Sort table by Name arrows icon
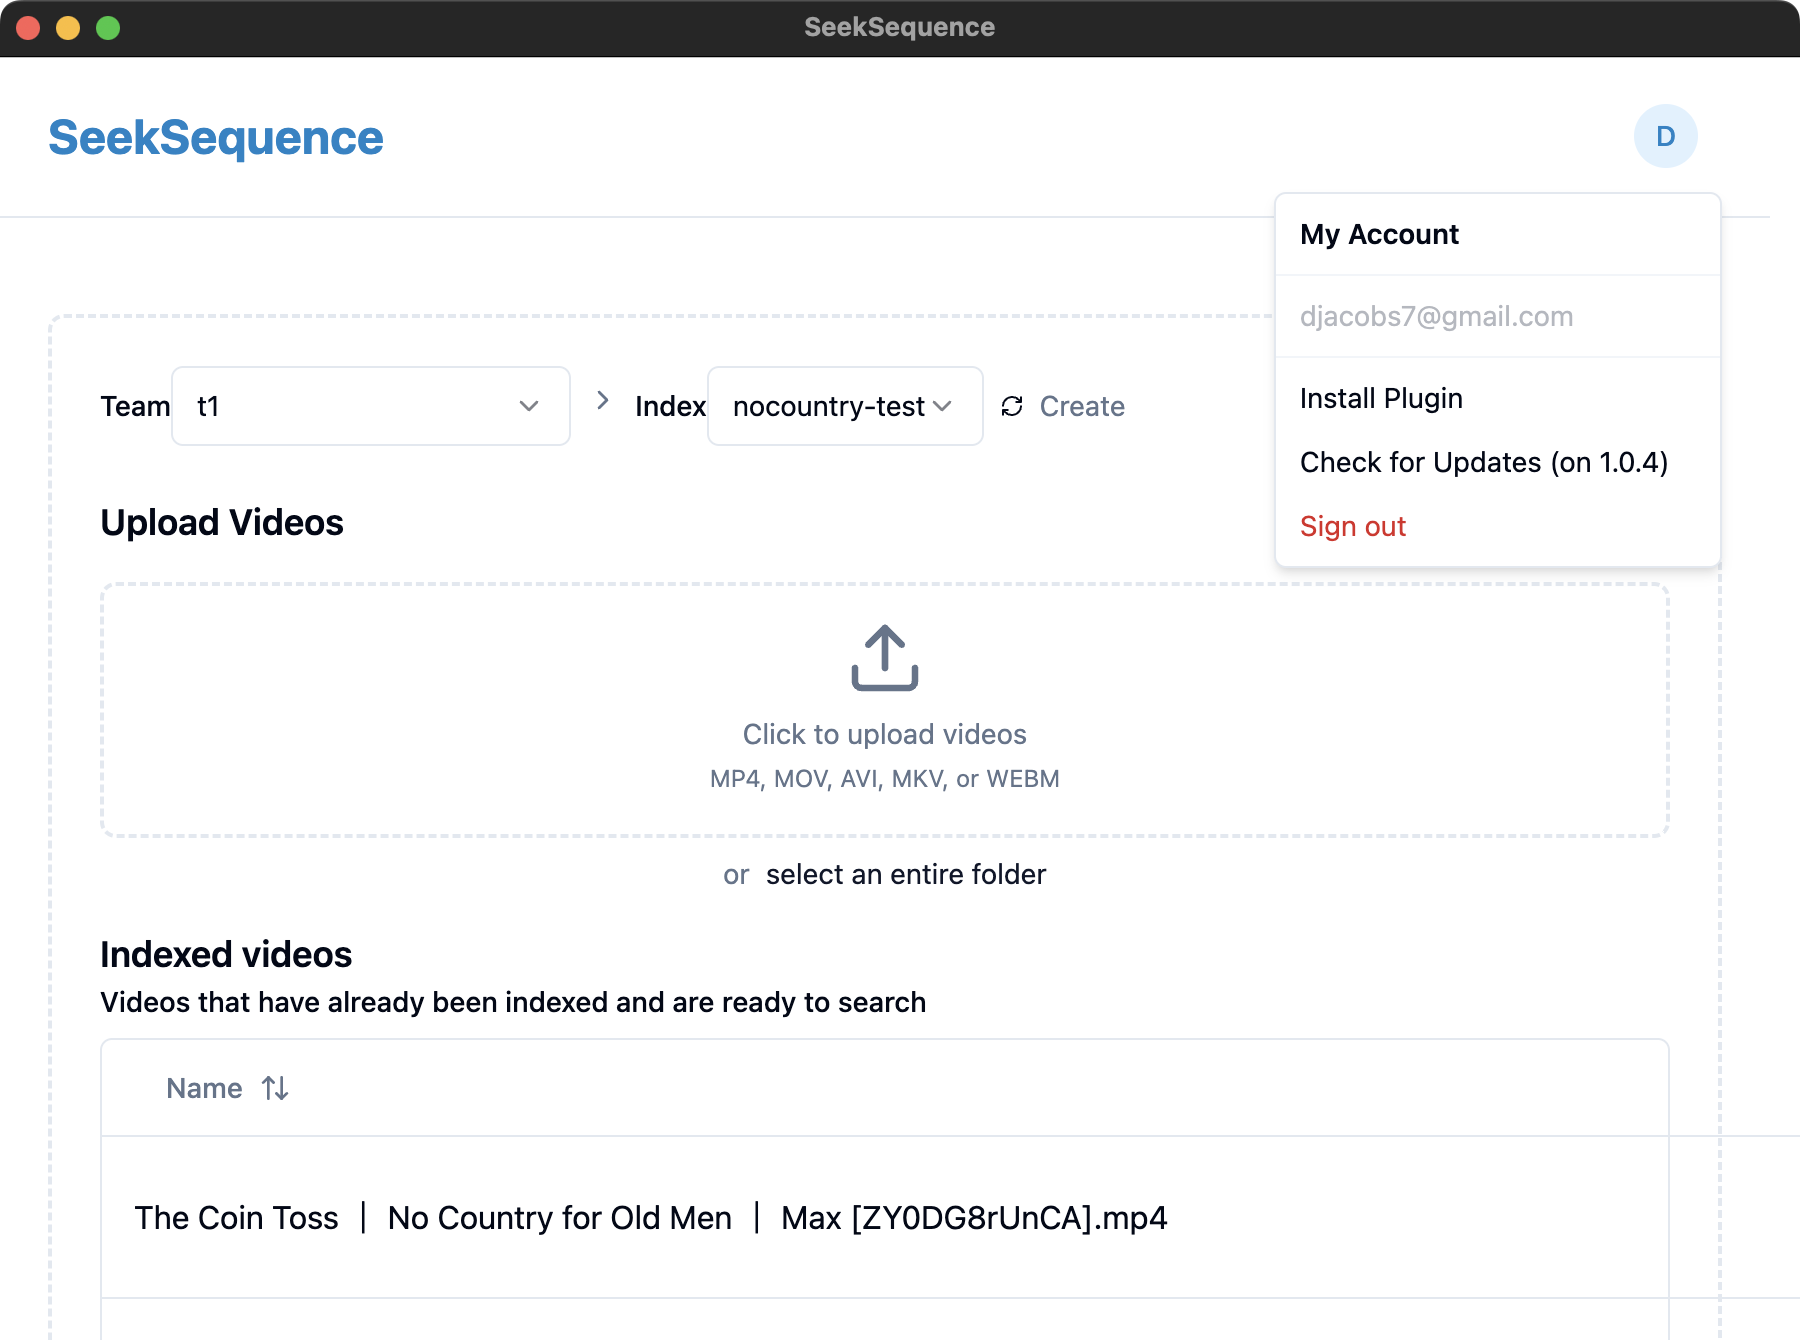Screen dimensions: 1800x1340 [275, 1088]
